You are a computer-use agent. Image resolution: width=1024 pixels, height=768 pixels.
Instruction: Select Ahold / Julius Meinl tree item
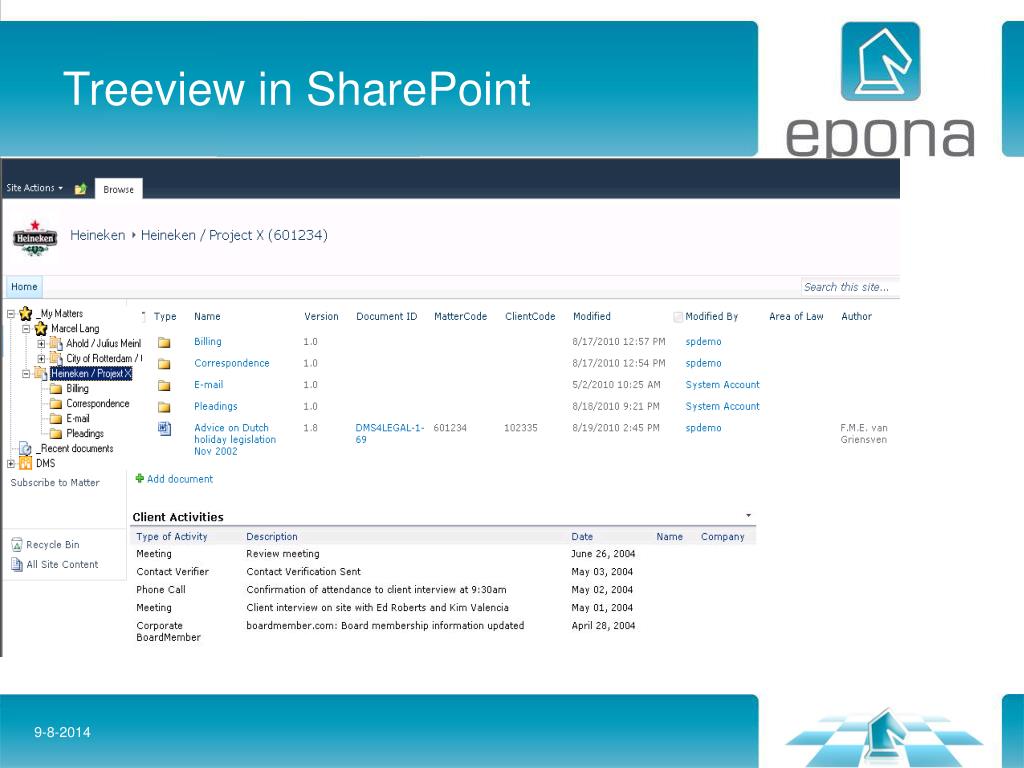(103, 344)
